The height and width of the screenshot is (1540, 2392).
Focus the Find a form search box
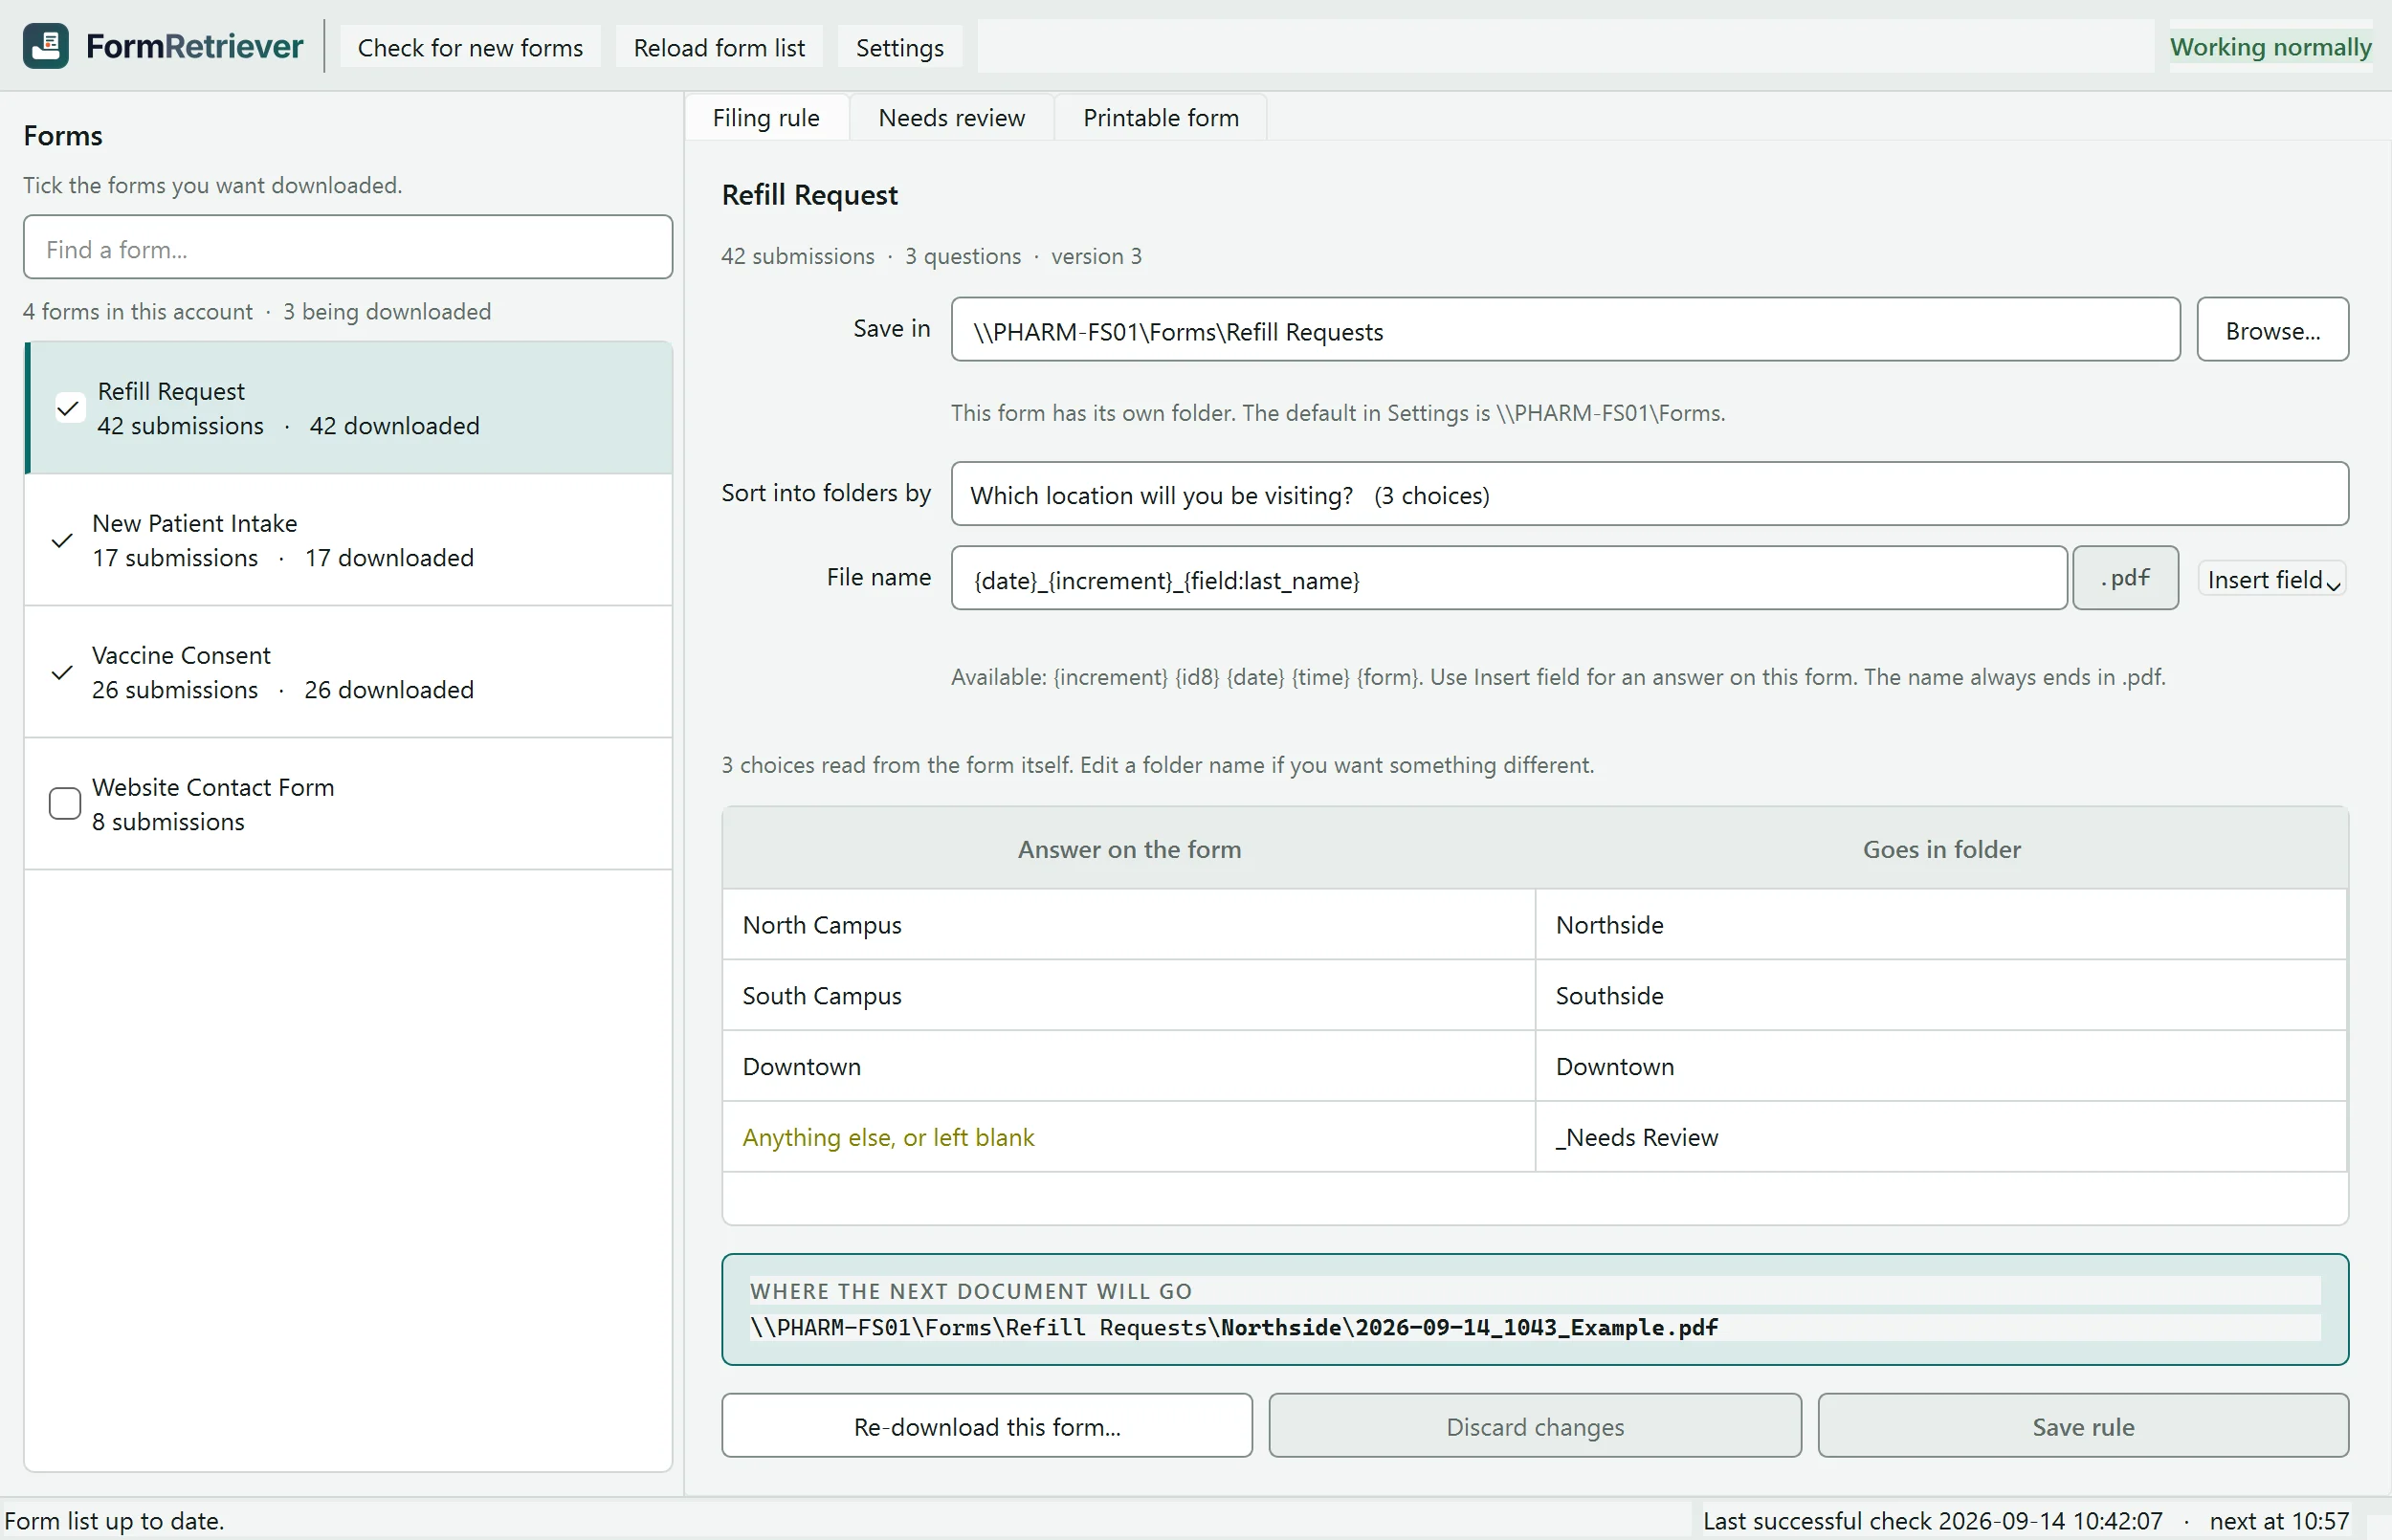point(347,248)
